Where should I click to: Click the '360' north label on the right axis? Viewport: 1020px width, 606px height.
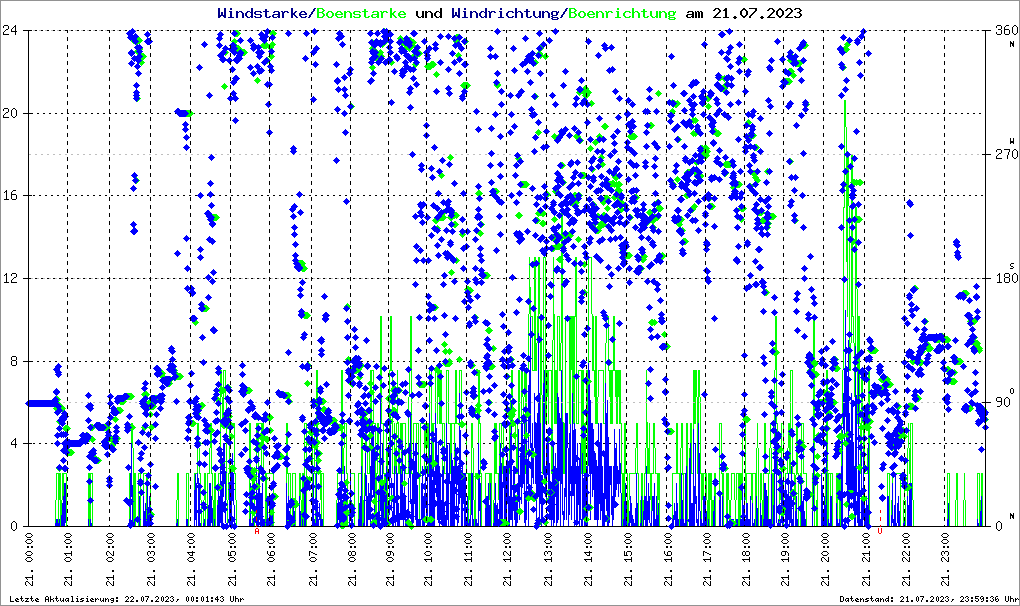click(x=1005, y=30)
